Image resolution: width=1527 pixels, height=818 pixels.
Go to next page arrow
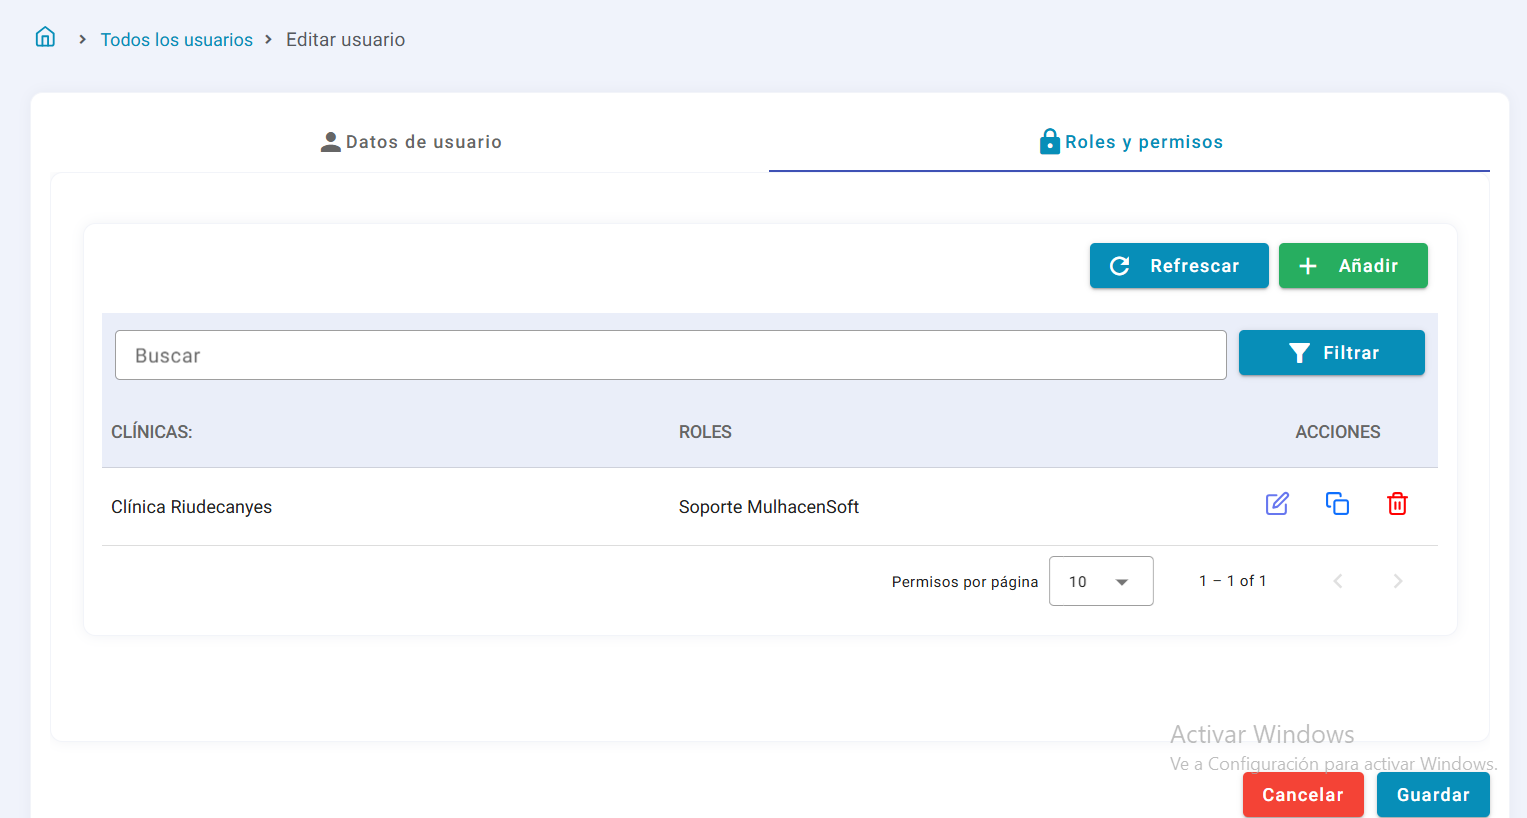click(1398, 581)
